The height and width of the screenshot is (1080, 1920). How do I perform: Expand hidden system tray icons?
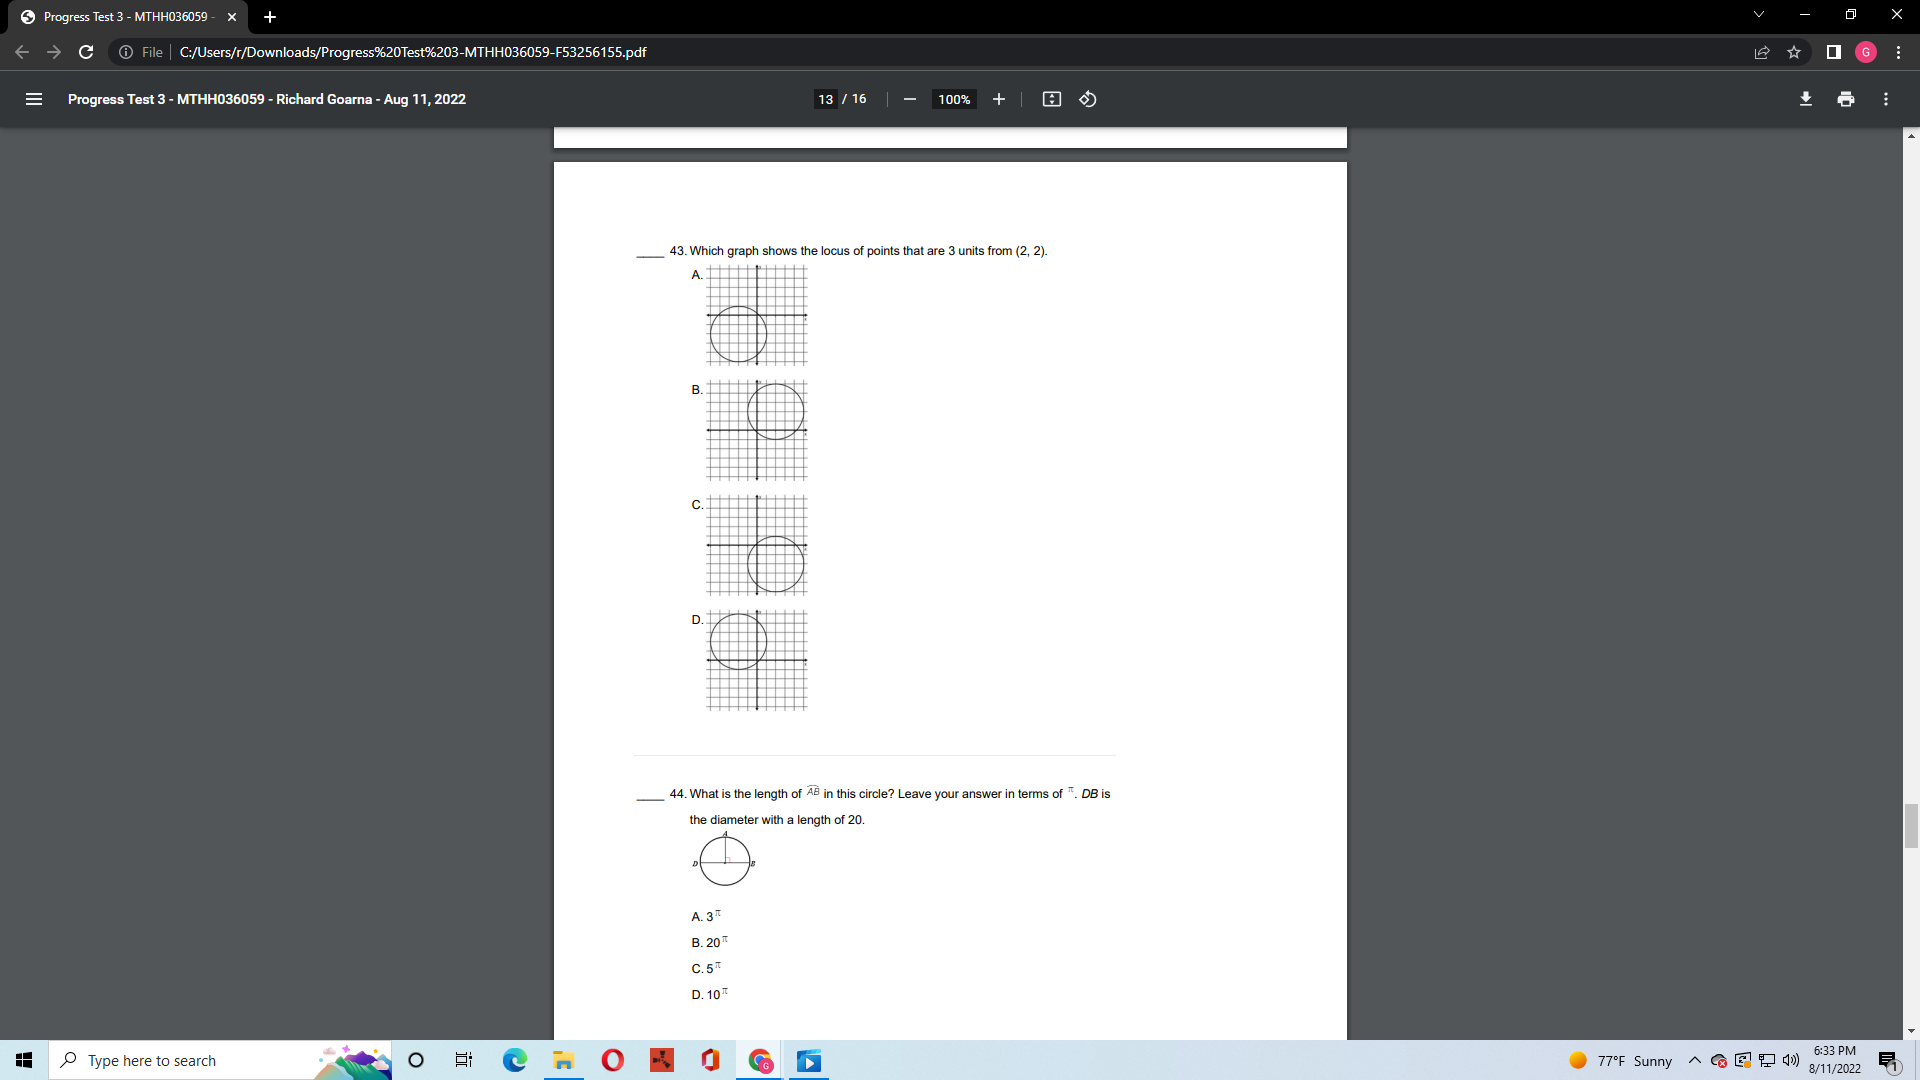tap(1695, 1060)
